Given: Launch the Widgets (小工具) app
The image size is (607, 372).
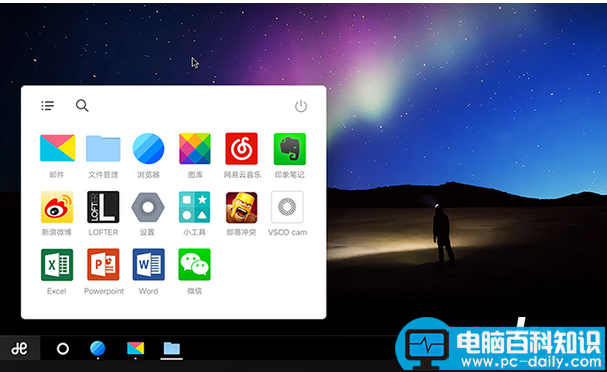Looking at the screenshot, I should (x=194, y=207).
